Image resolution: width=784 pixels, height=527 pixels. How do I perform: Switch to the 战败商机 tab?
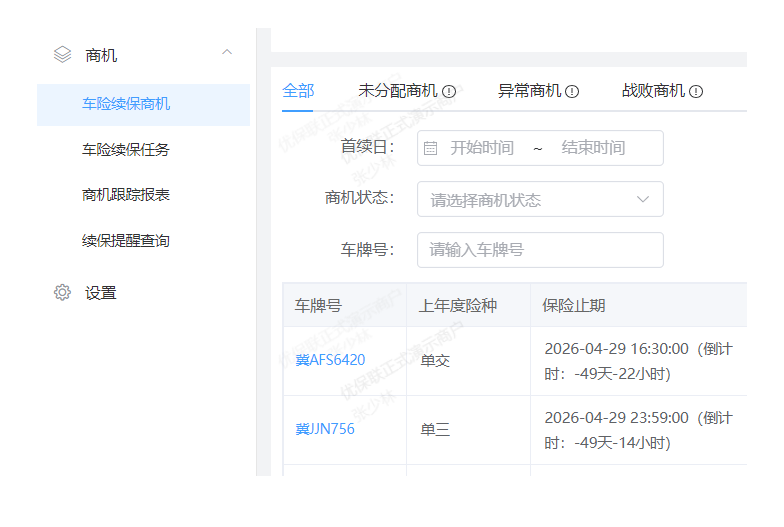[x=653, y=91]
